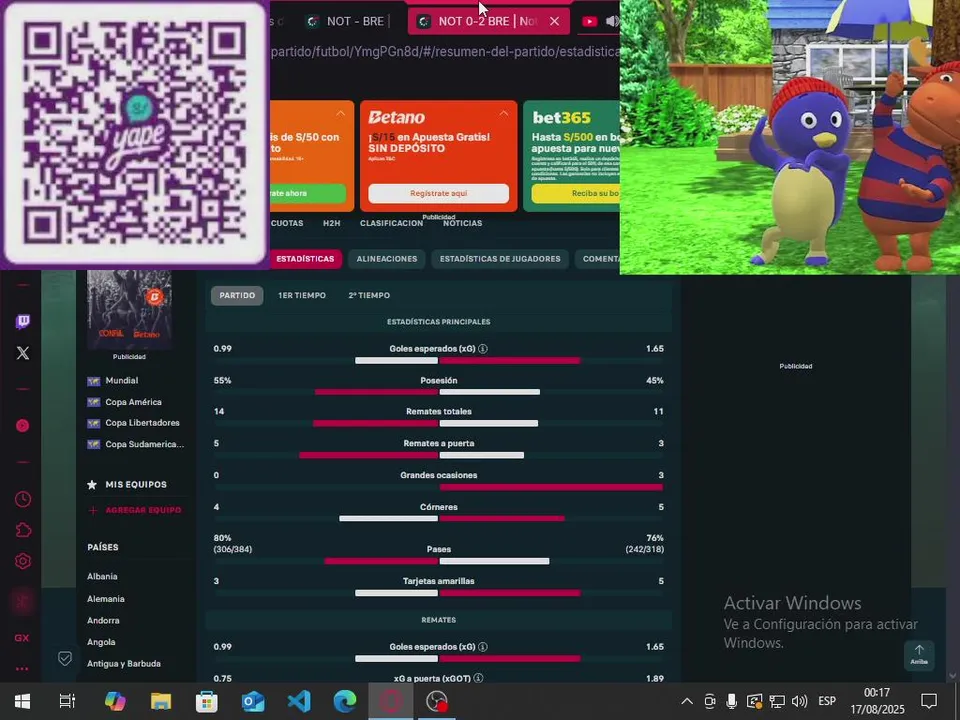Image resolution: width=960 pixels, height=720 pixels.
Task: Open the Copa América link
Action: pyautogui.click(x=133, y=402)
